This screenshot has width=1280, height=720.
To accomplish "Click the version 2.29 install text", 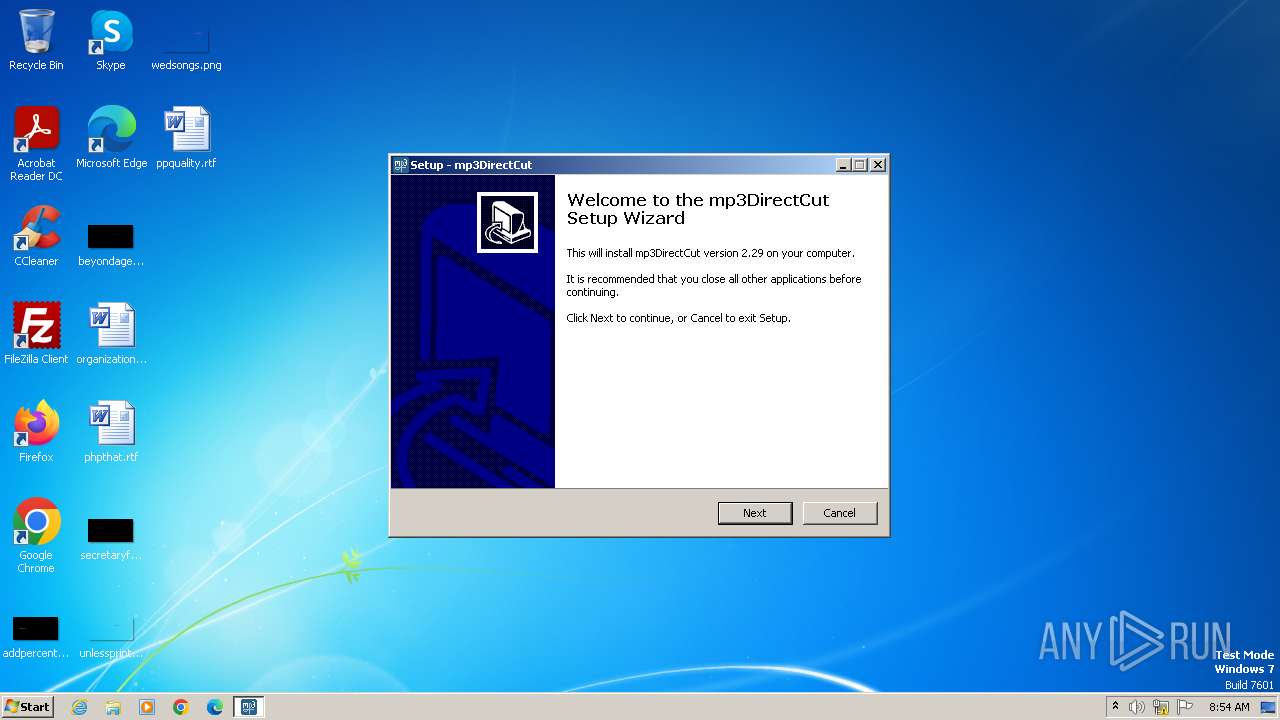I will point(710,253).
